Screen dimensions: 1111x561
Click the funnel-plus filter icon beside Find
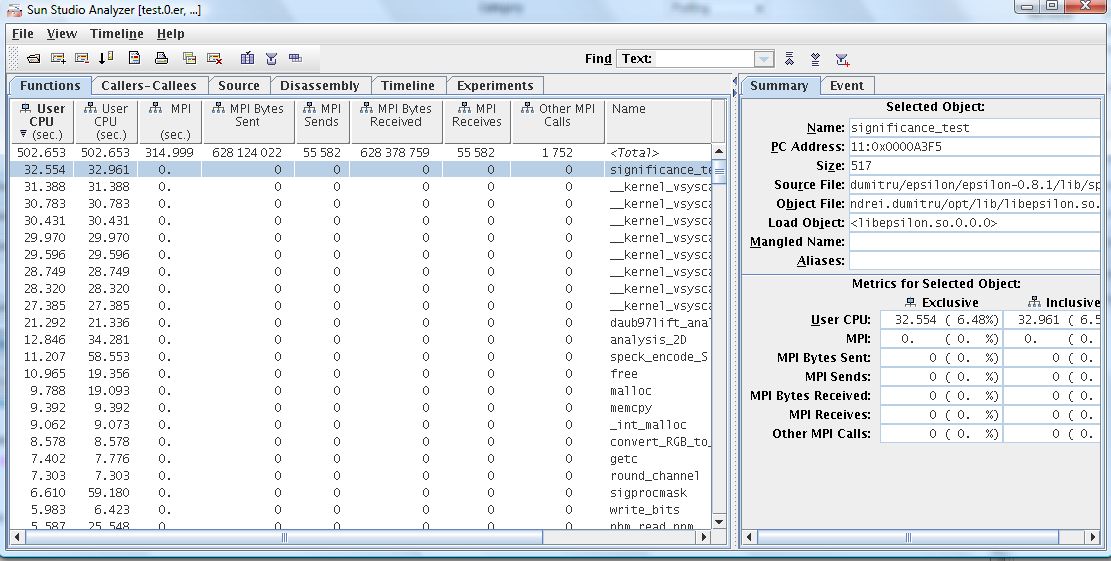point(842,59)
